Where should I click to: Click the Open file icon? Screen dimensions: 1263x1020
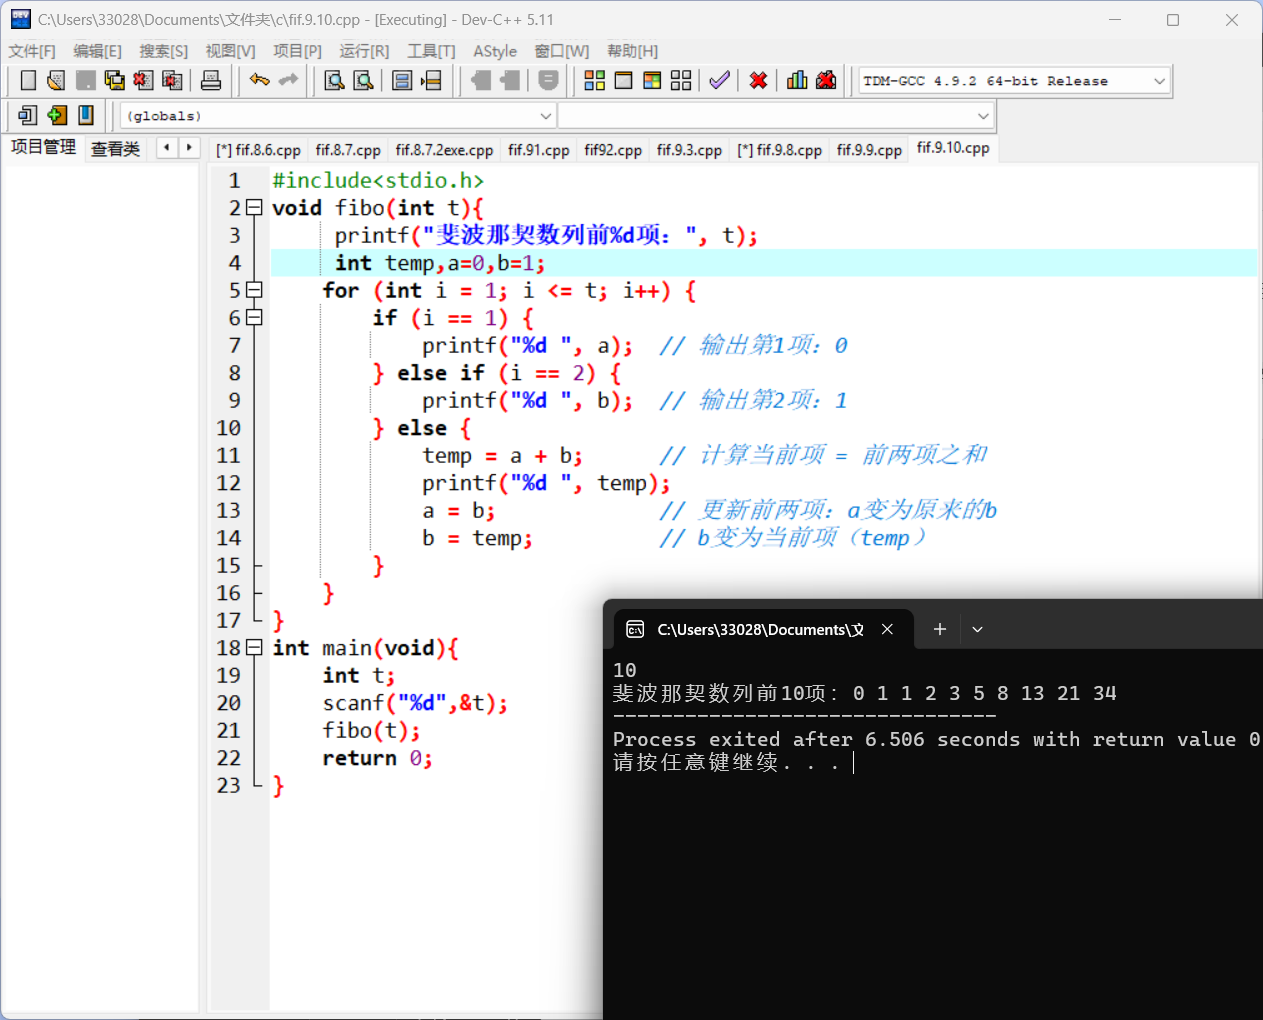click(56, 81)
